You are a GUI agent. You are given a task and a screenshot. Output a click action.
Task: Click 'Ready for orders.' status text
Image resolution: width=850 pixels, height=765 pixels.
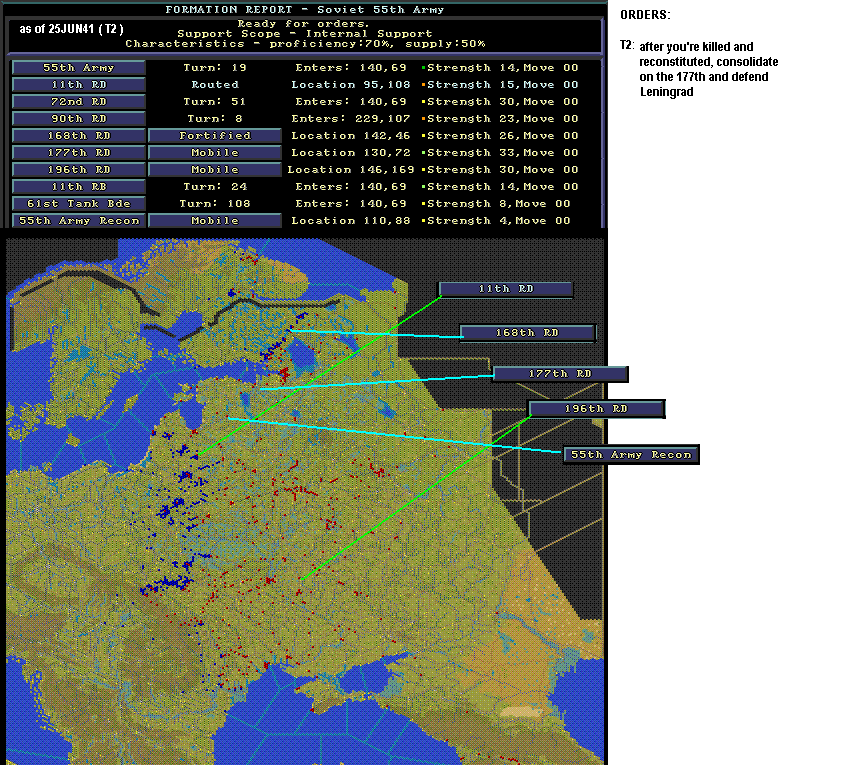(303, 24)
